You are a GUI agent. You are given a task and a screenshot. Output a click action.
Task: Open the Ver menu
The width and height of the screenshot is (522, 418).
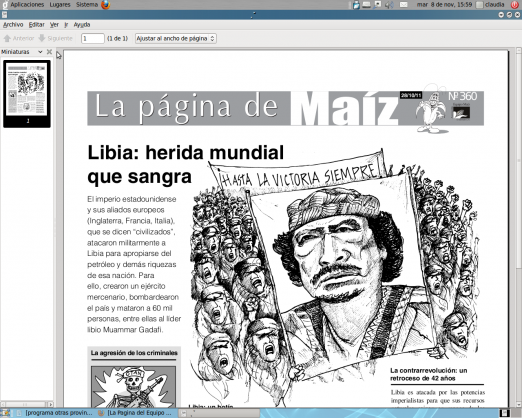54,25
